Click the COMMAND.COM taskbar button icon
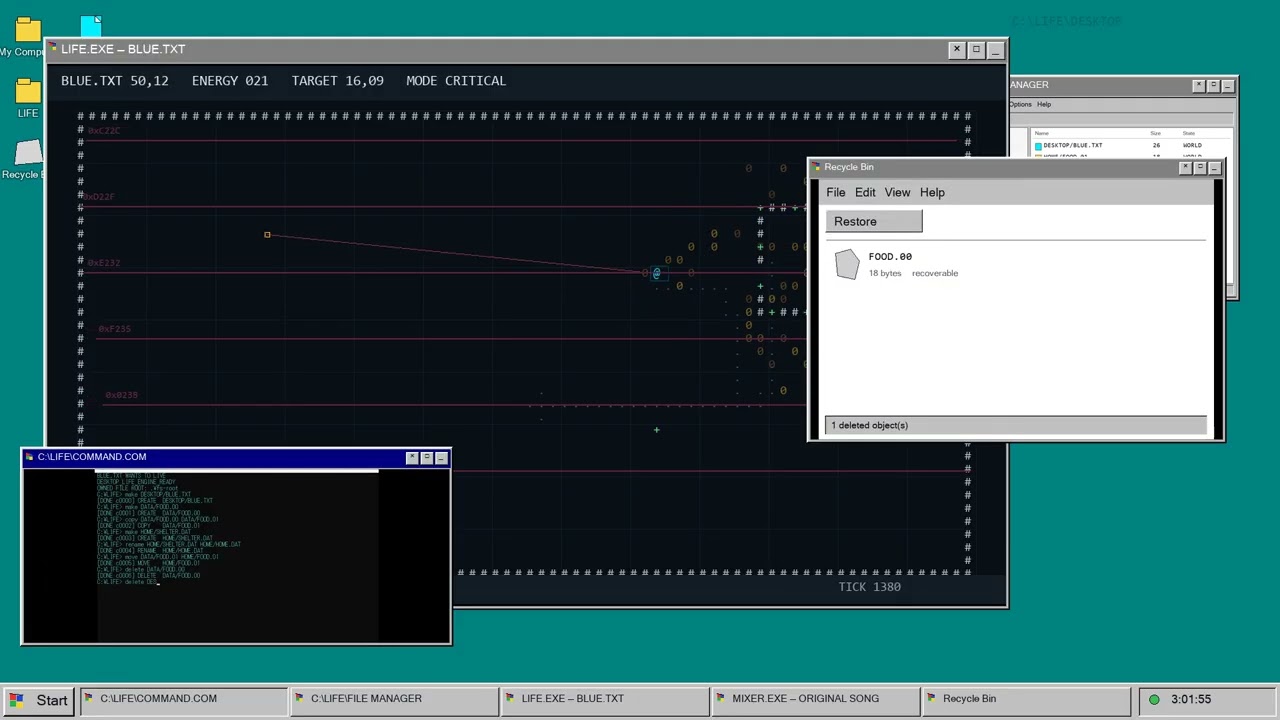The height and width of the screenshot is (720, 1280). (90, 699)
